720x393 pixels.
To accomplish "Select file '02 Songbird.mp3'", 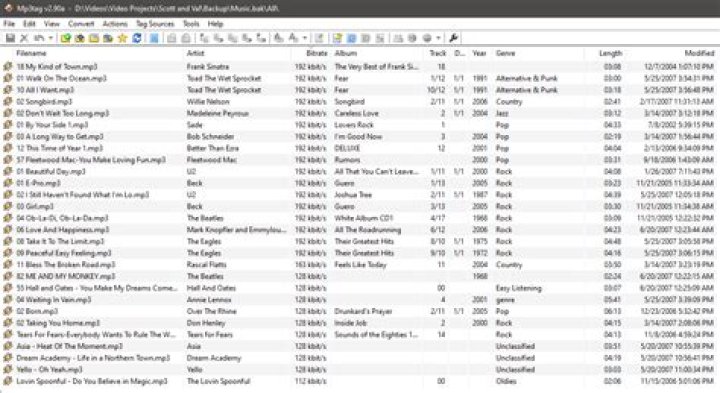I will (44, 101).
